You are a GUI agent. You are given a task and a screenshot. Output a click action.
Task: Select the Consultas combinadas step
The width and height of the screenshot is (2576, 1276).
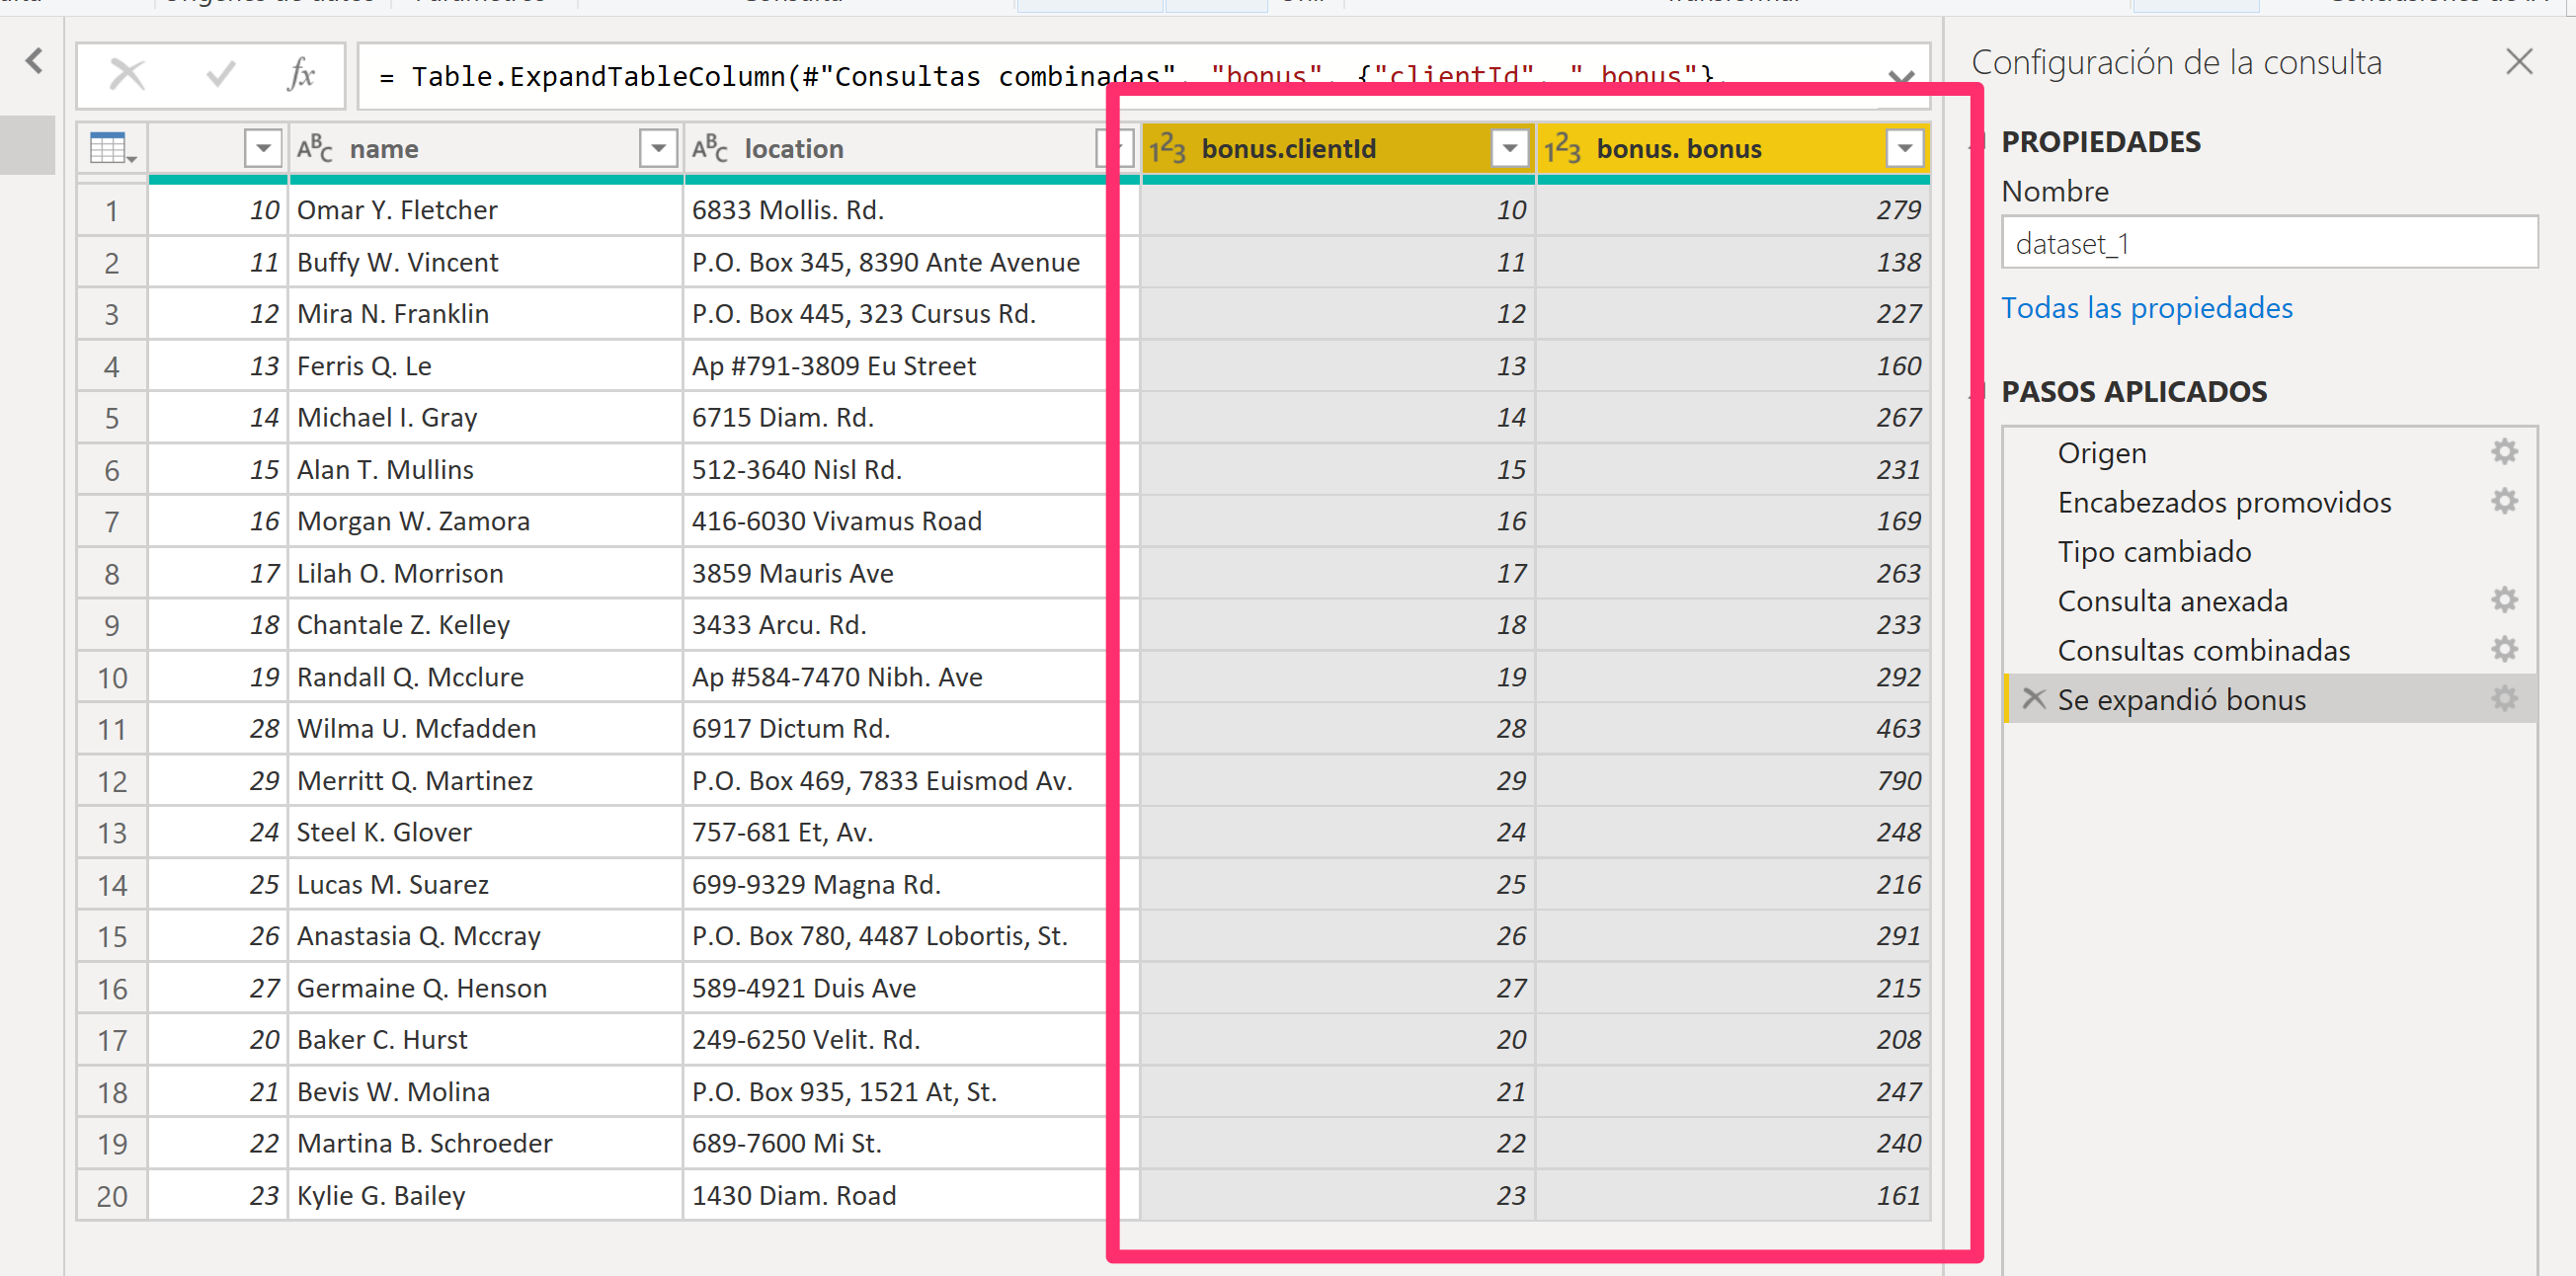click(2203, 650)
